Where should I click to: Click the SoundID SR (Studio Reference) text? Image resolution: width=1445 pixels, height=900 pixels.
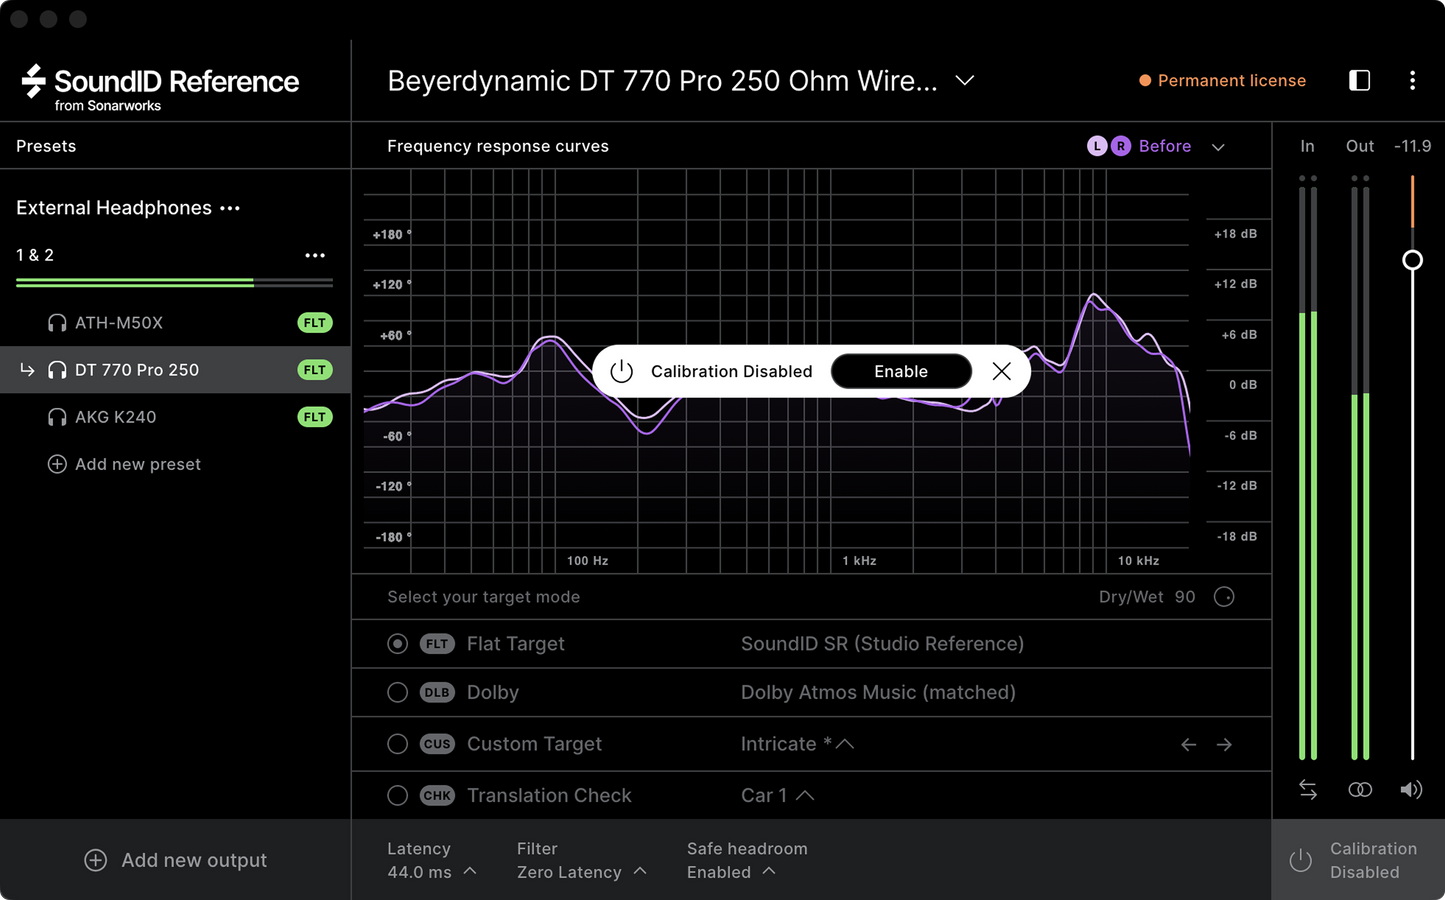coord(882,644)
